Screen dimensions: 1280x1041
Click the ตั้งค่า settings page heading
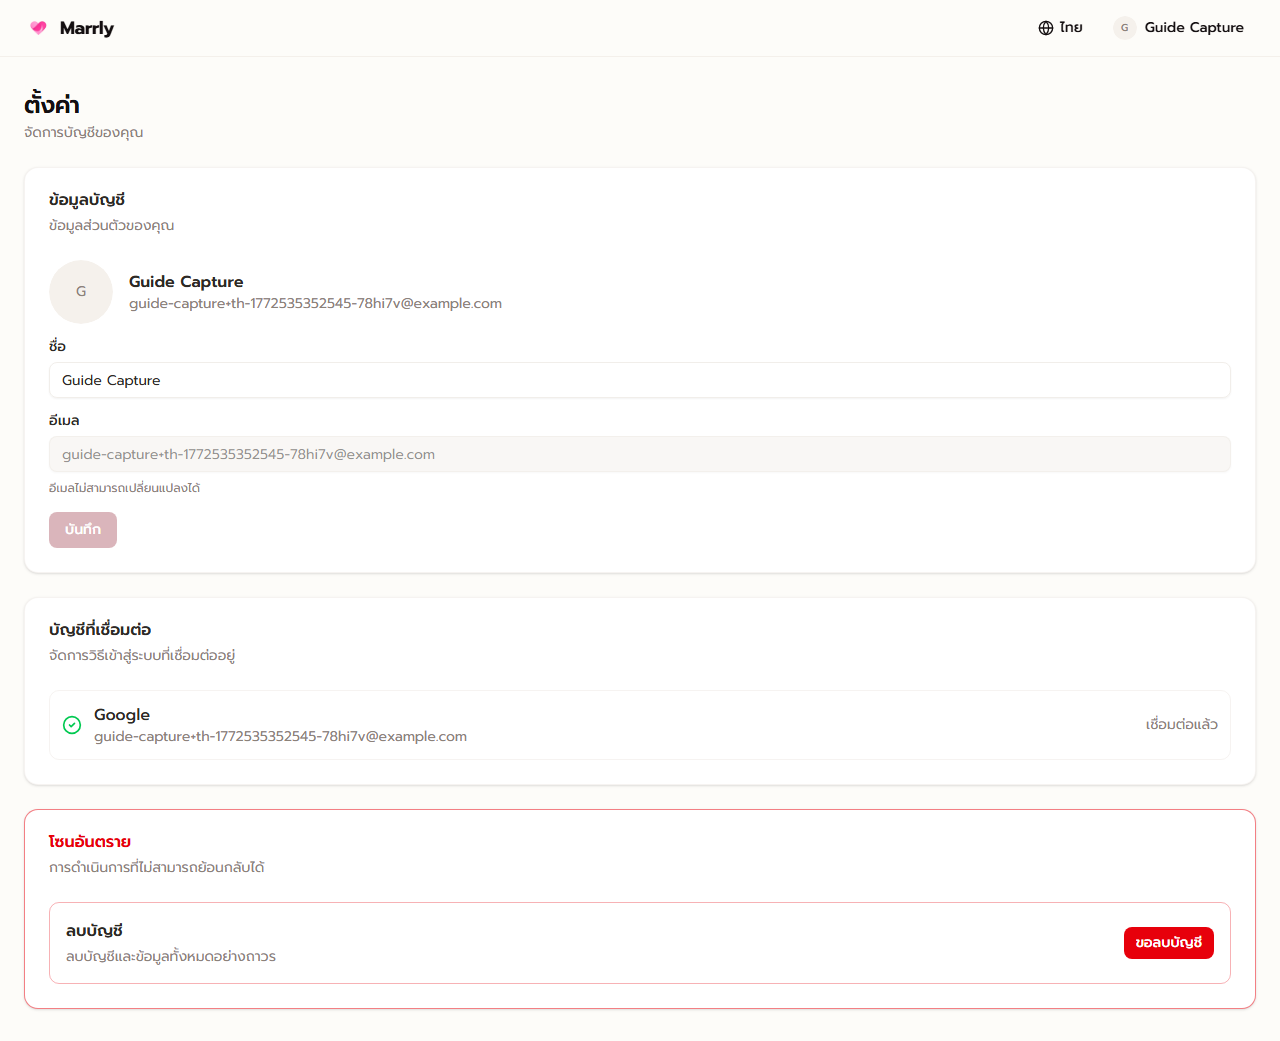tap(51, 103)
